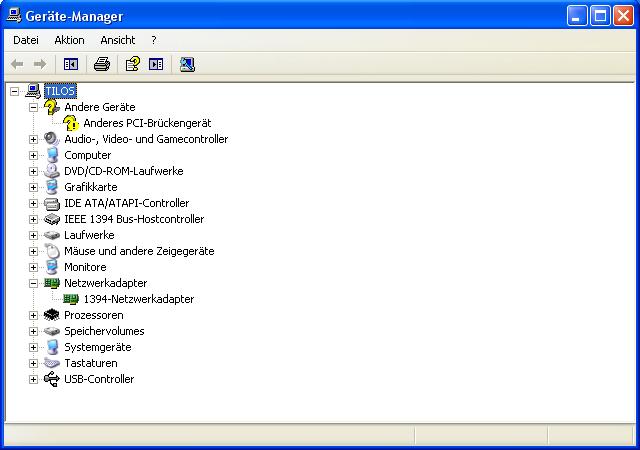Image resolution: width=640 pixels, height=450 pixels.
Task: Click the Computer category icon
Action: pos(52,155)
